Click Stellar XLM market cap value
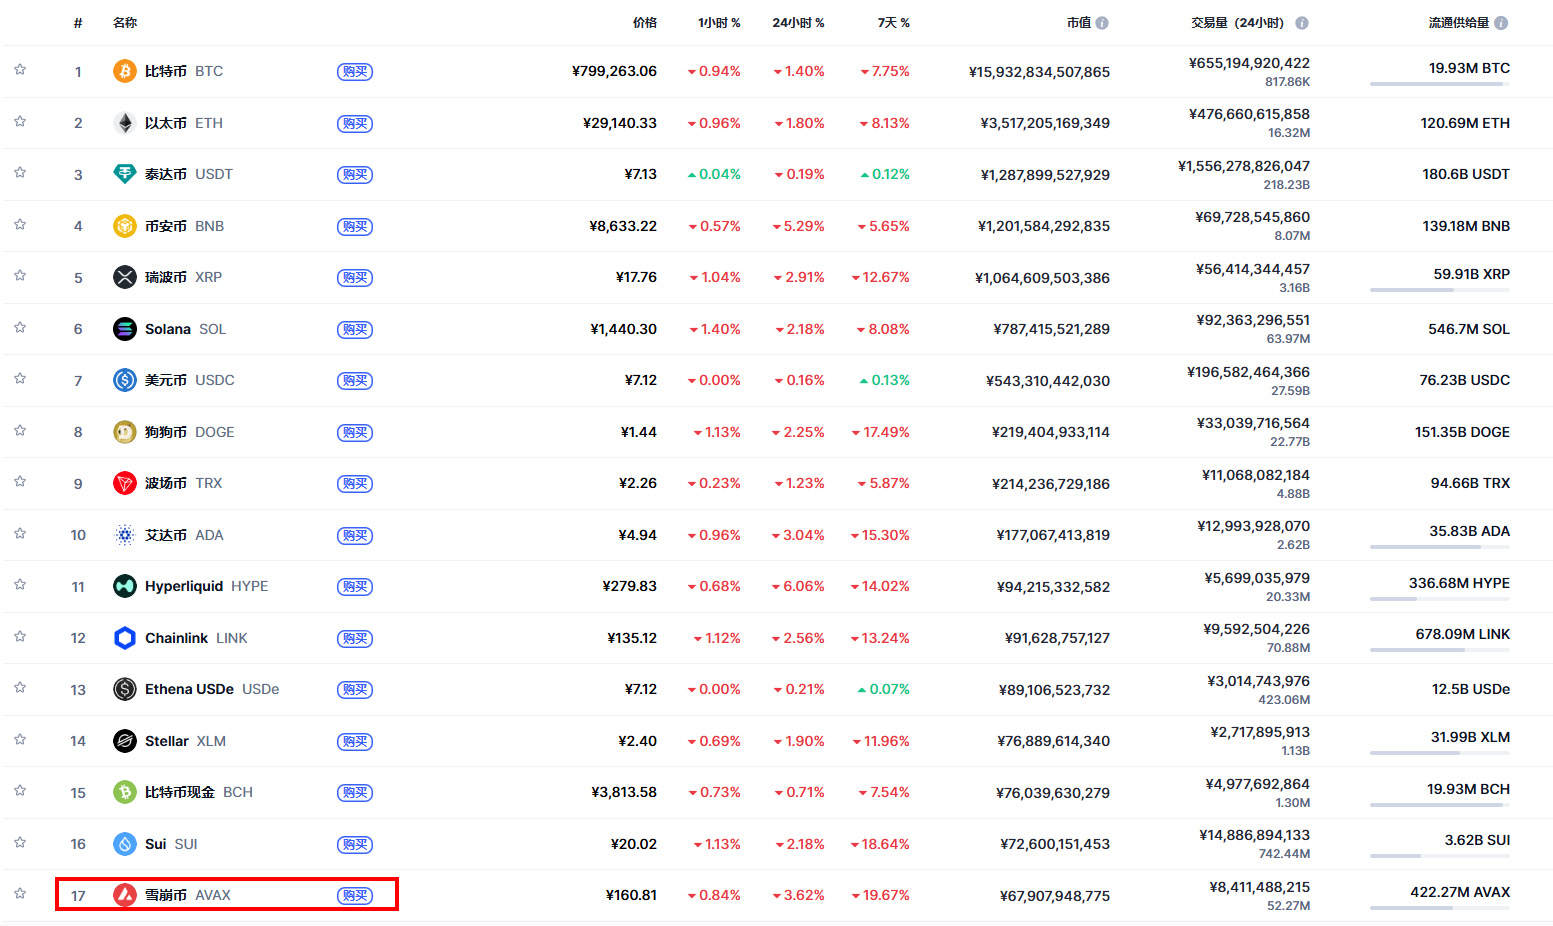 1053,741
